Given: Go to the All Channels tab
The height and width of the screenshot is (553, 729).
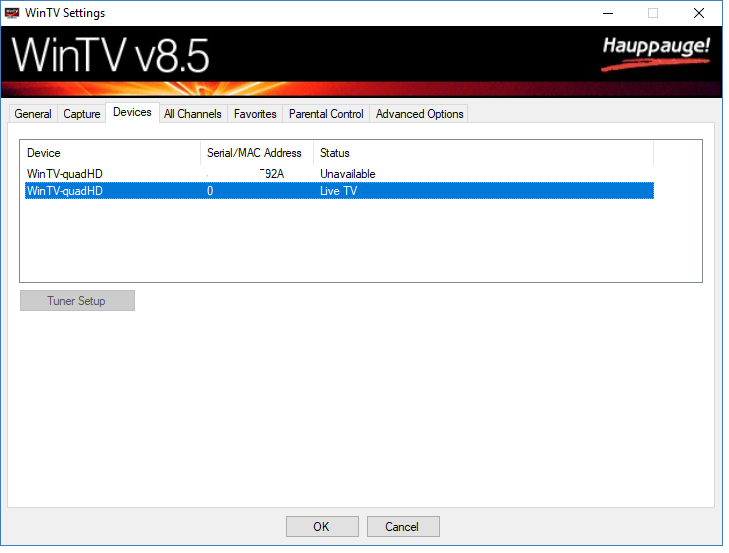Looking at the screenshot, I should [x=193, y=114].
